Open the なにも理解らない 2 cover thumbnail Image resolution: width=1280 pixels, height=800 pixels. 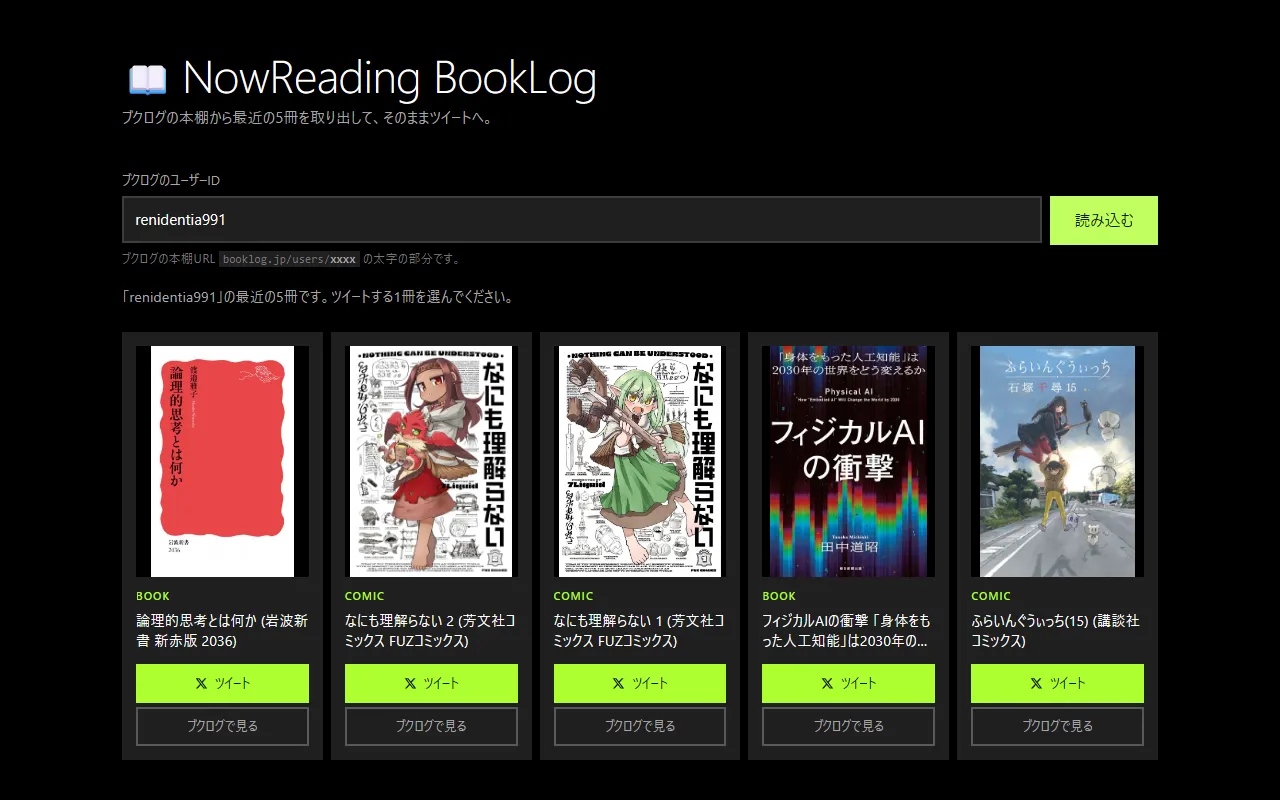coord(431,461)
